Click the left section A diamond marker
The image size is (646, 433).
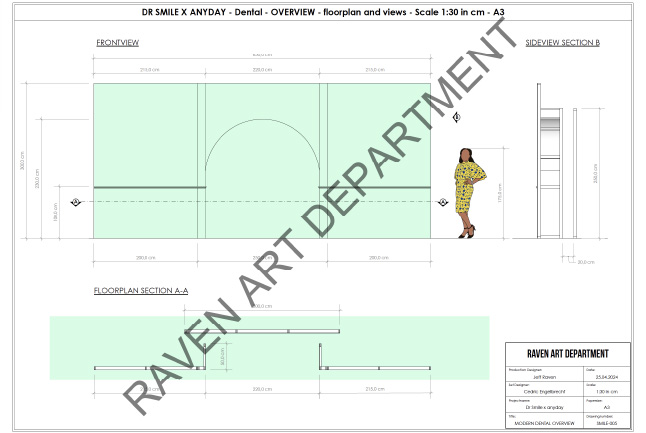point(75,202)
